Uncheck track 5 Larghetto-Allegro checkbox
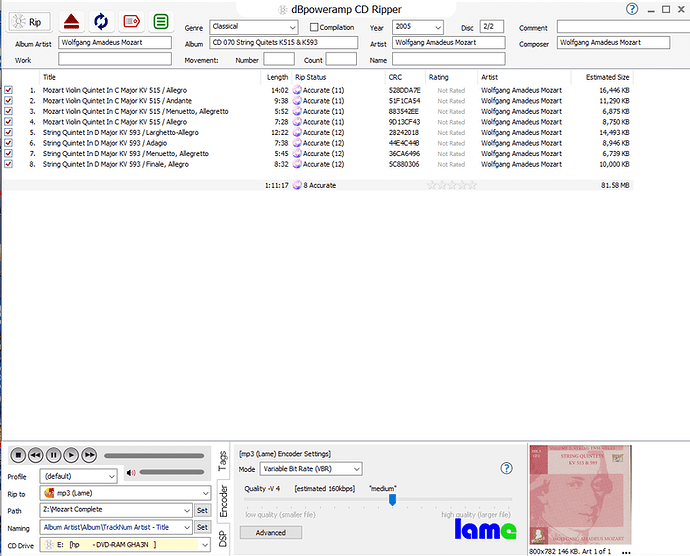The height and width of the screenshot is (556, 690). (8, 132)
